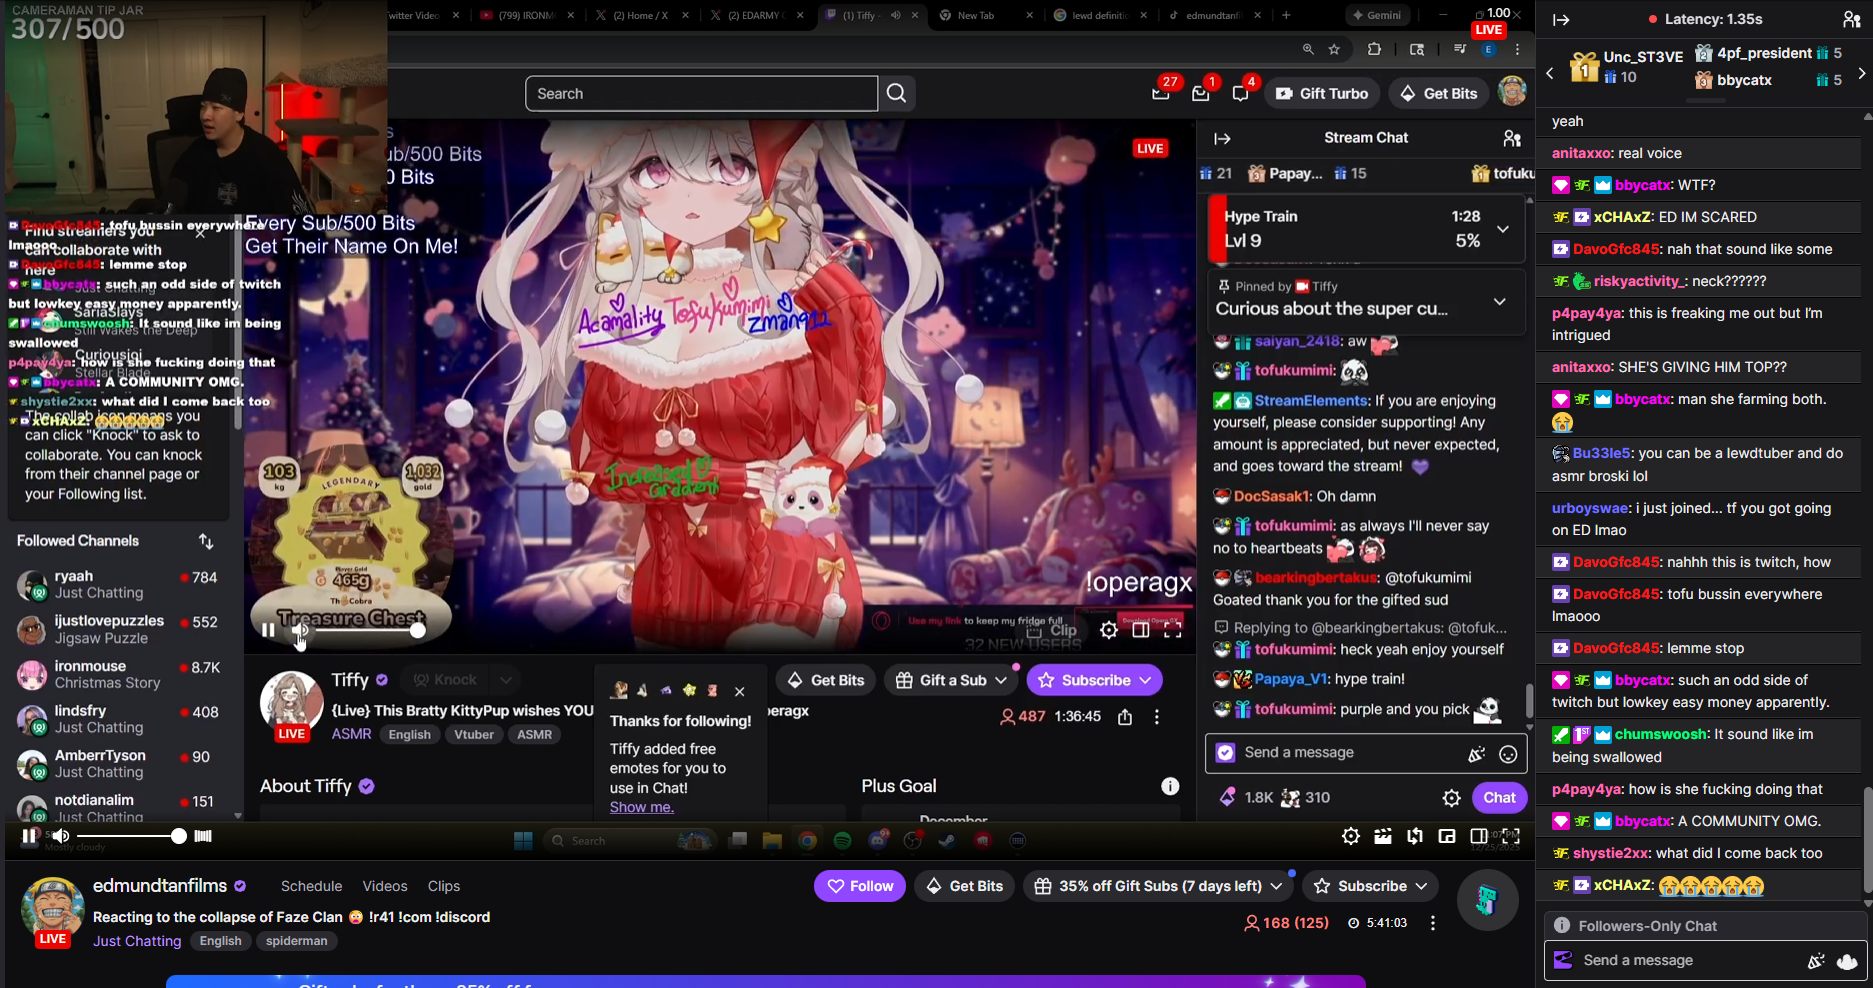Collapse the outer chat panel with arrow icon
1873x988 pixels.
1561,19
